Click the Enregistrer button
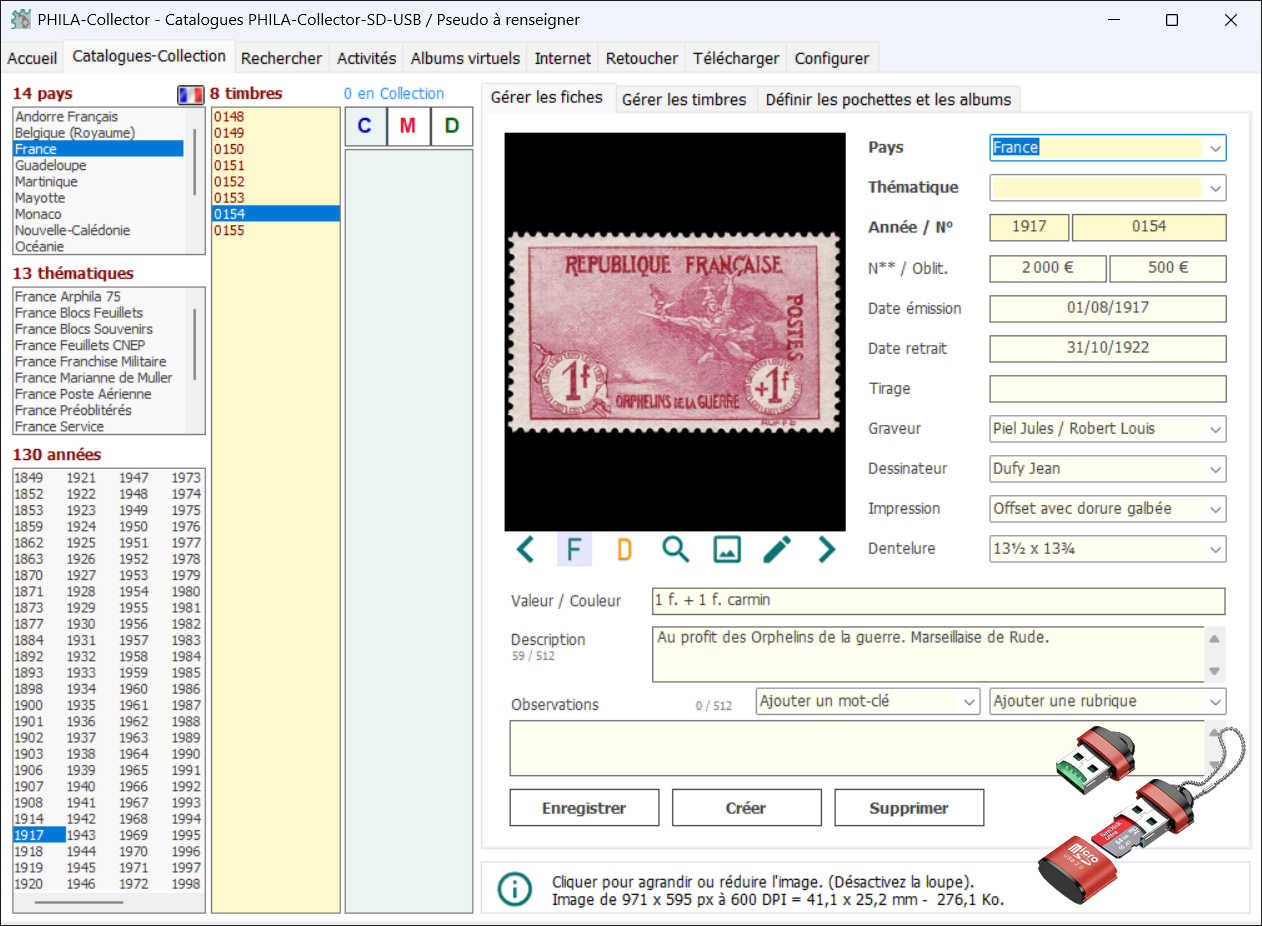The height and width of the screenshot is (926, 1262). (x=584, y=808)
